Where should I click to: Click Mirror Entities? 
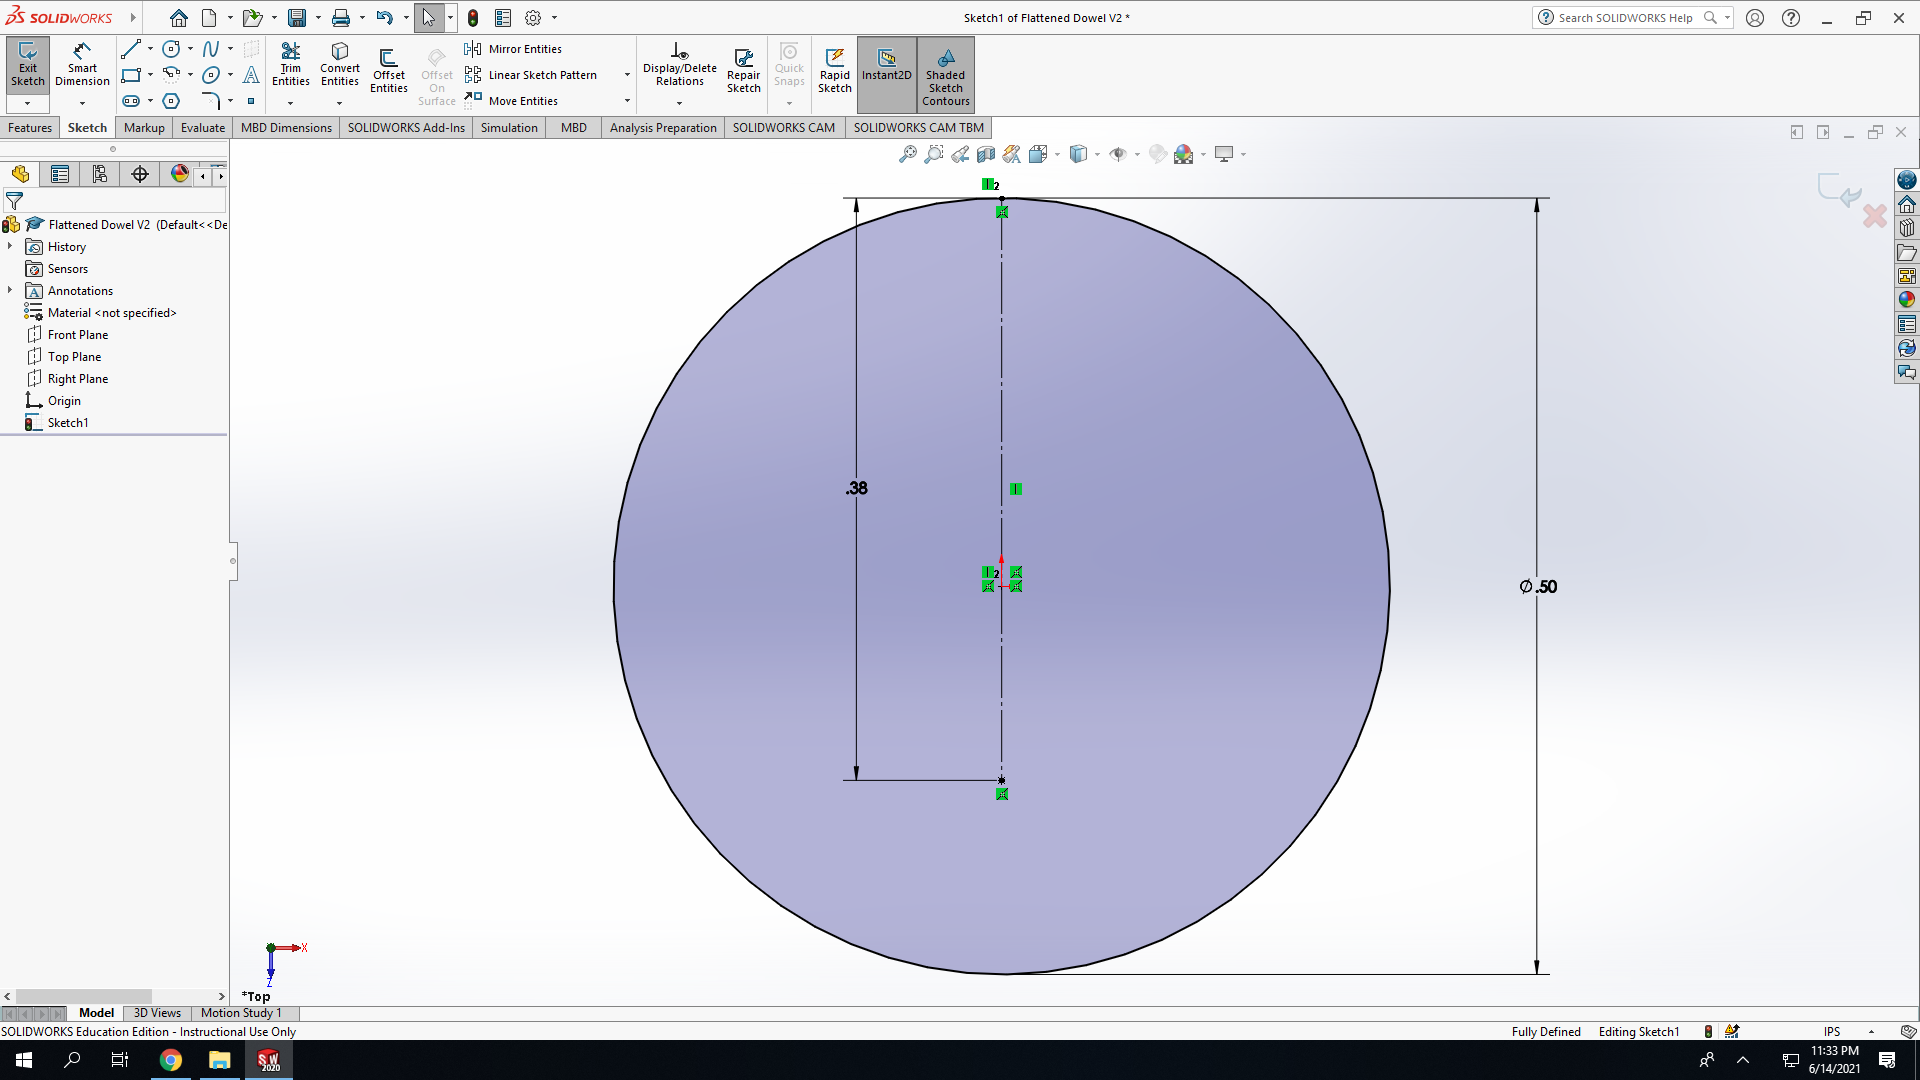[x=513, y=49]
